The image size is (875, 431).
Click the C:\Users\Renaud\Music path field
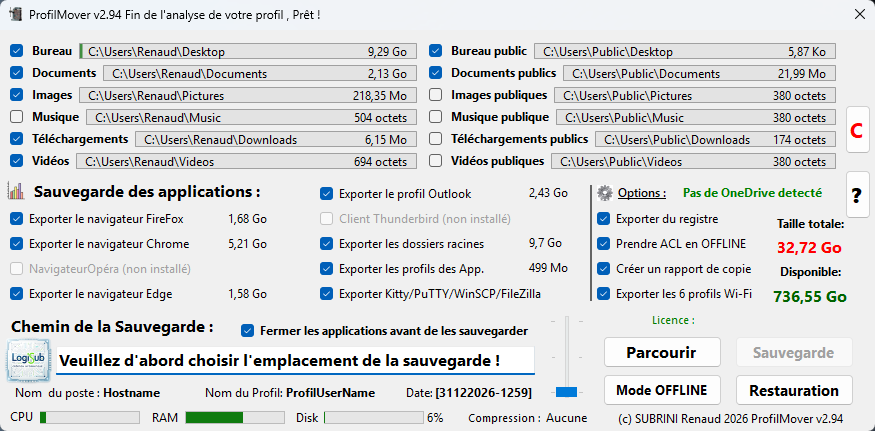click(252, 117)
